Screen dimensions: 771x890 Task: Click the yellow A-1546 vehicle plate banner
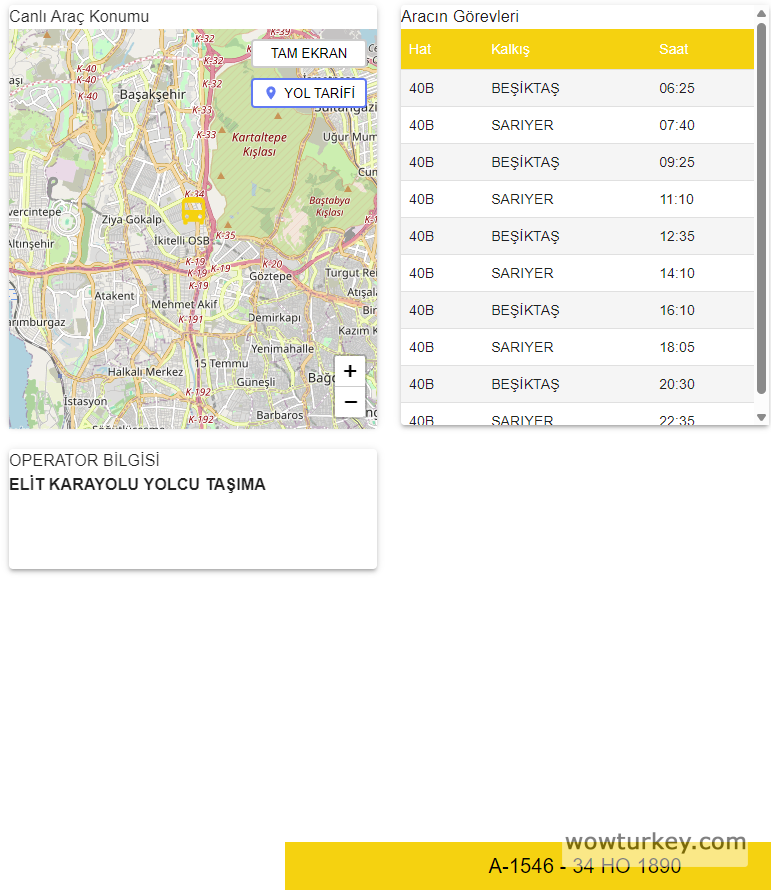point(527,866)
